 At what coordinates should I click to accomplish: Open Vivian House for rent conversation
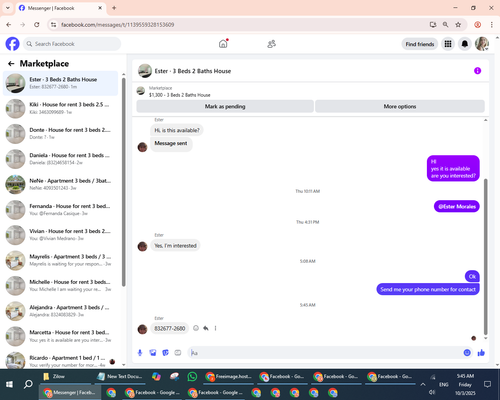tap(61, 235)
